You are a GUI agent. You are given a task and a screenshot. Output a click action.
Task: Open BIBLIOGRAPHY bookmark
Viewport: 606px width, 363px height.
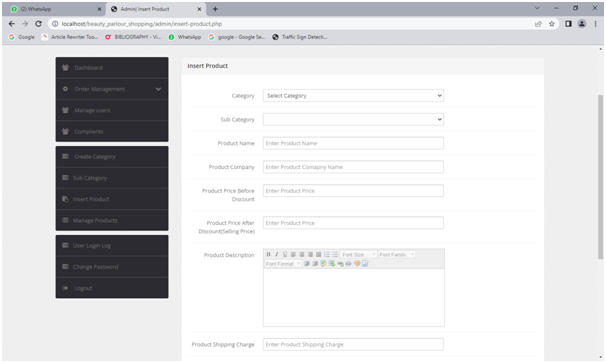click(133, 37)
